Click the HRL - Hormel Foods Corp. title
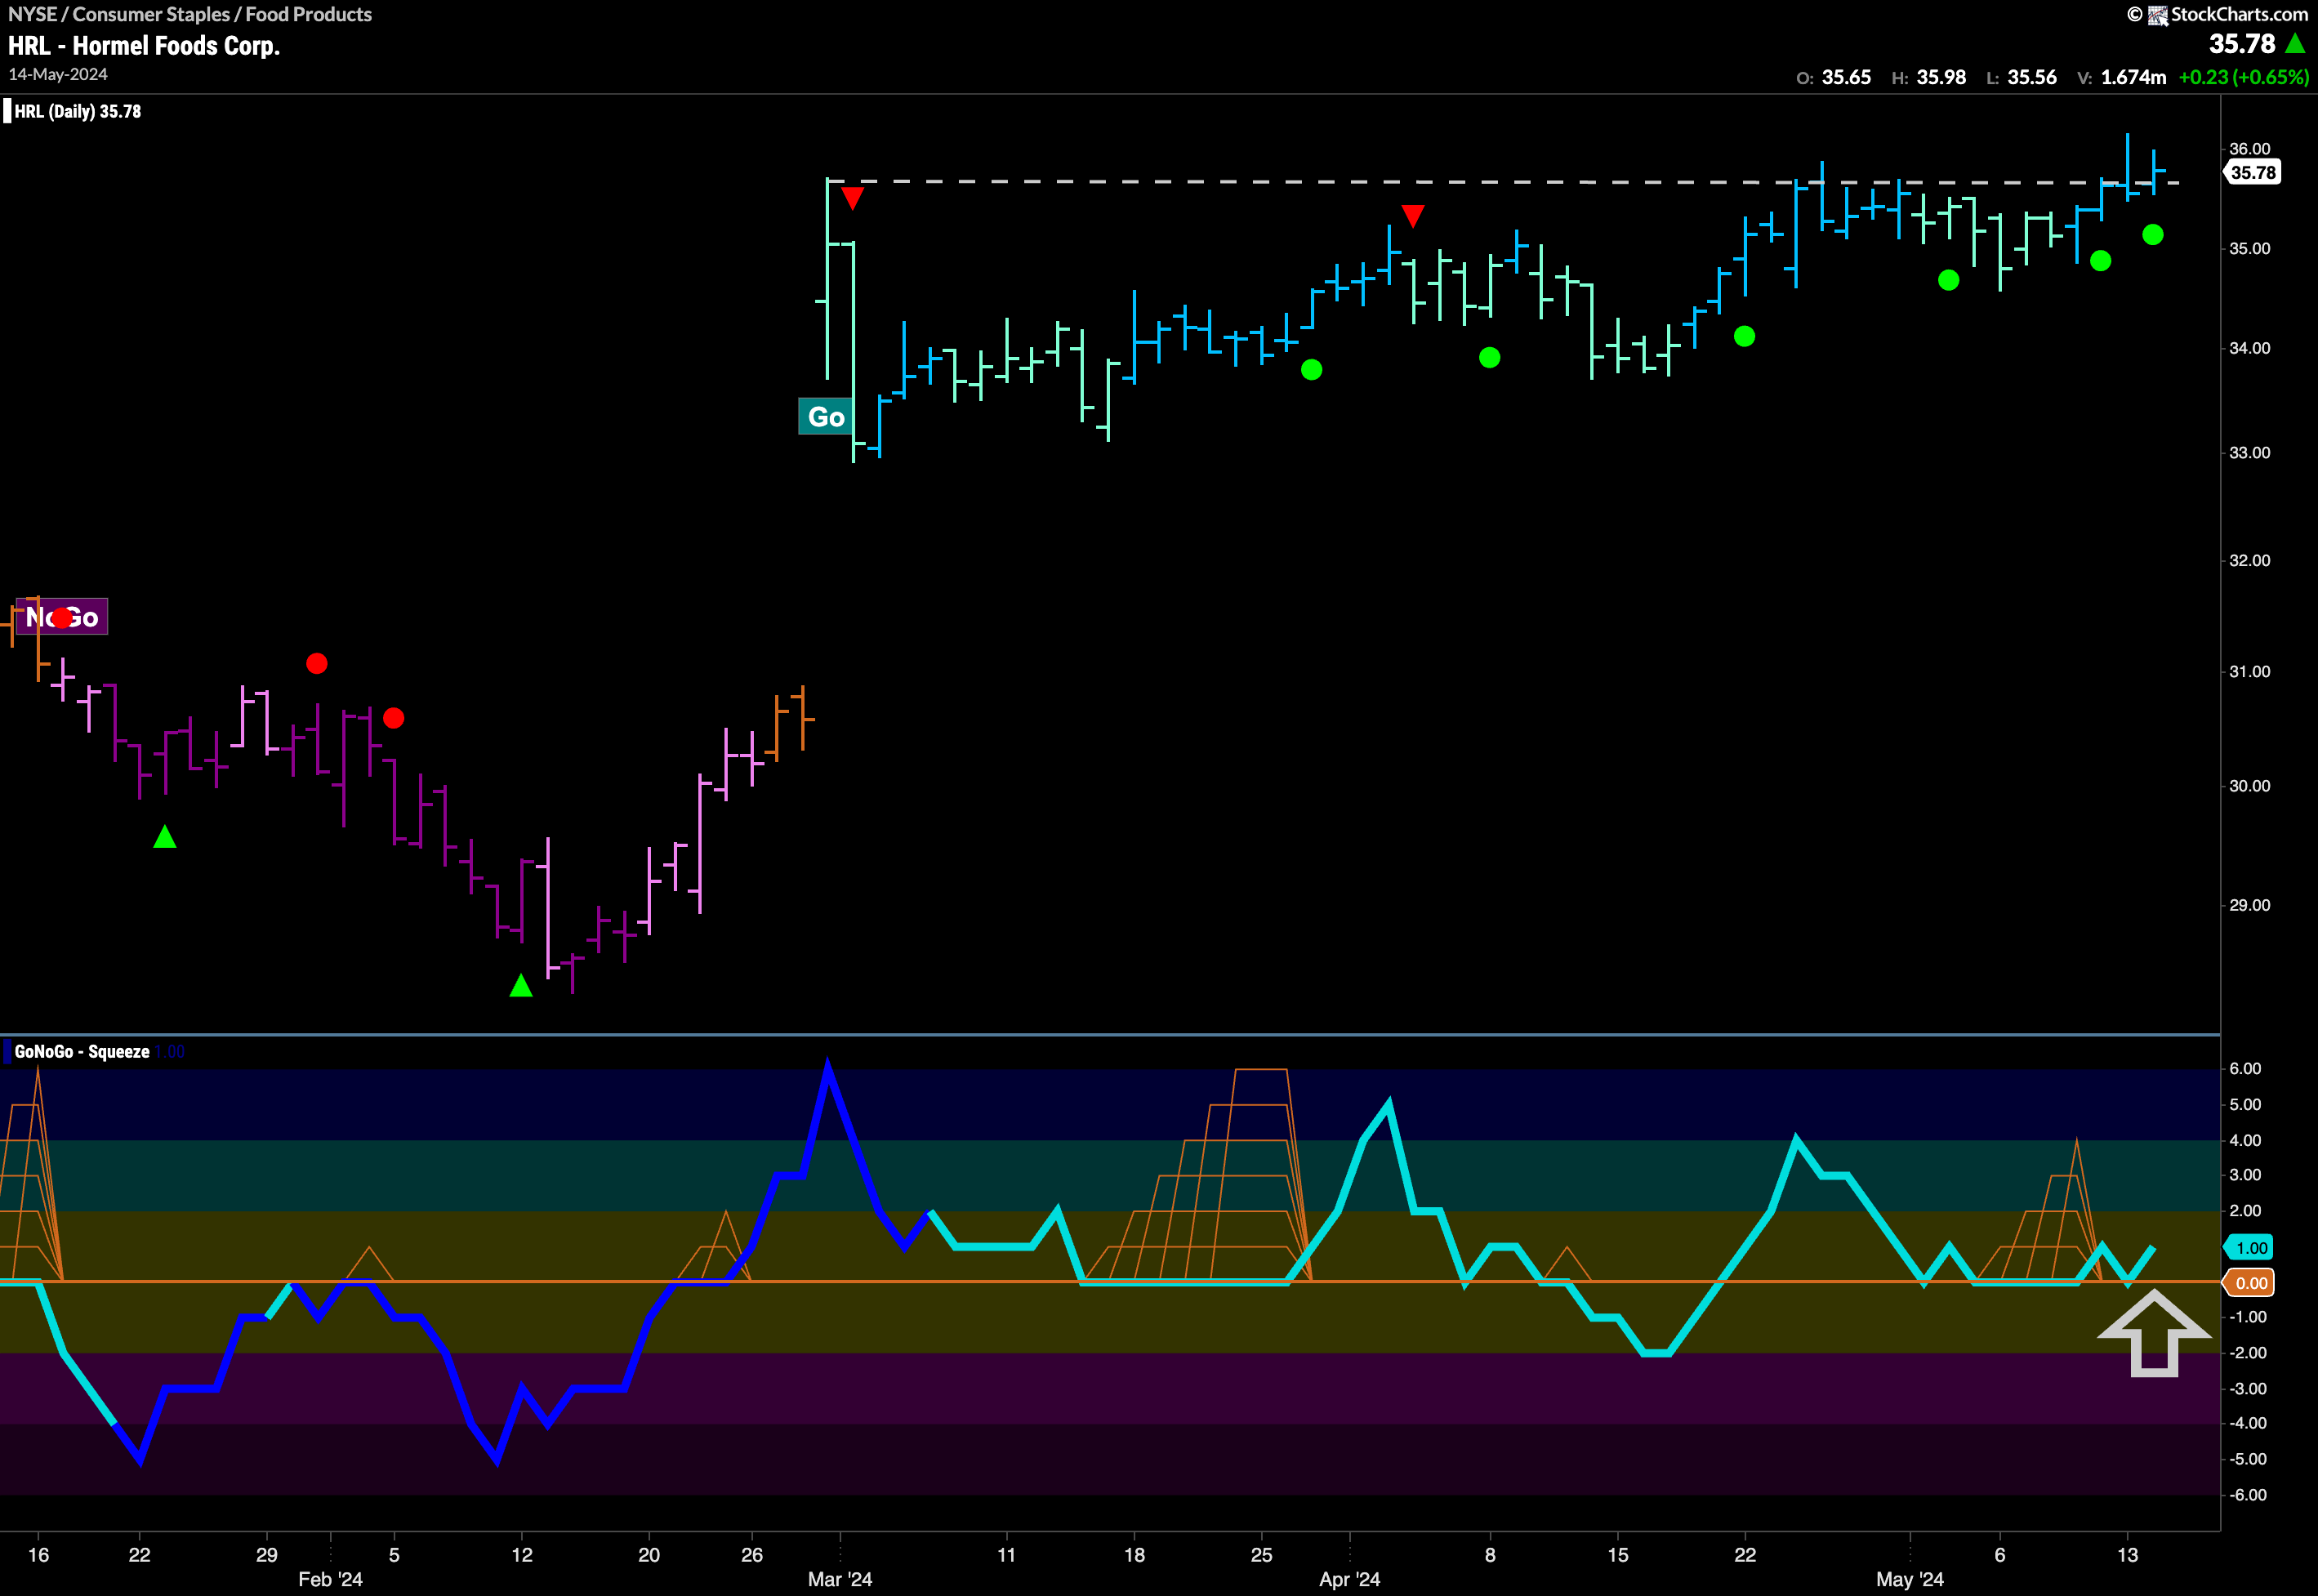Image resolution: width=2318 pixels, height=1596 pixels. [144, 46]
